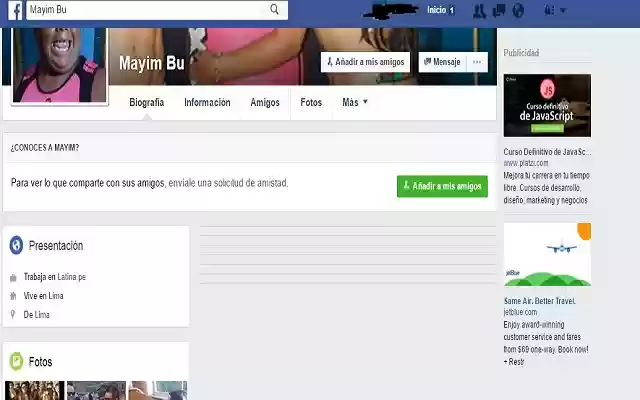This screenshot has height=400, width=640.
Task: Click the JetBlue airplane ad image
Action: click(547, 254)
